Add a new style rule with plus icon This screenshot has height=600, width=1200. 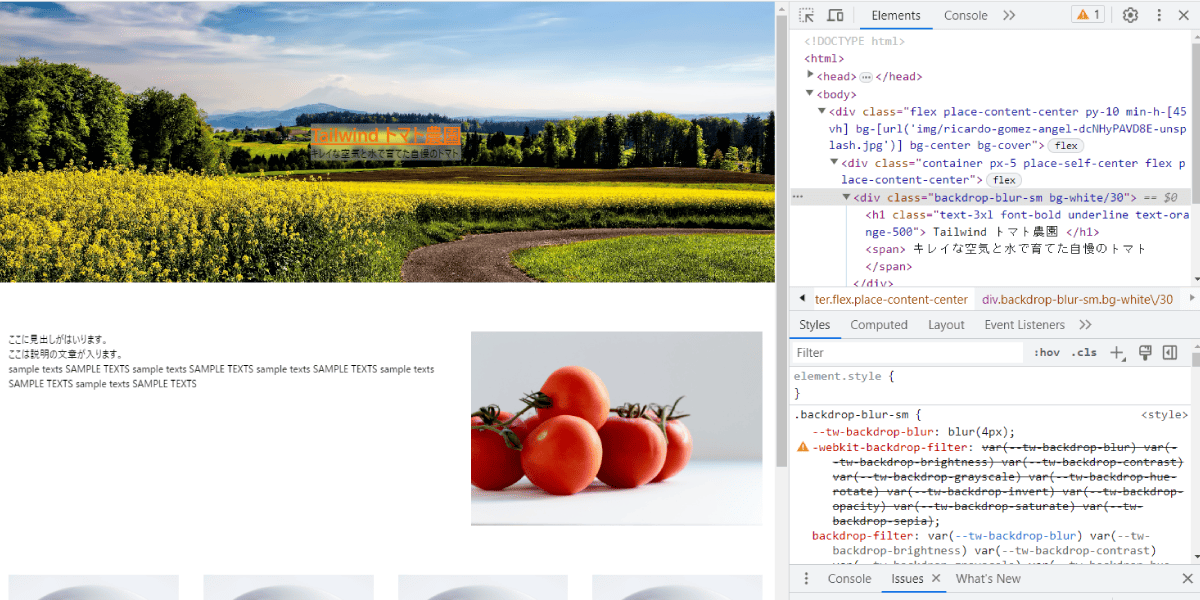coord(1118,353)
